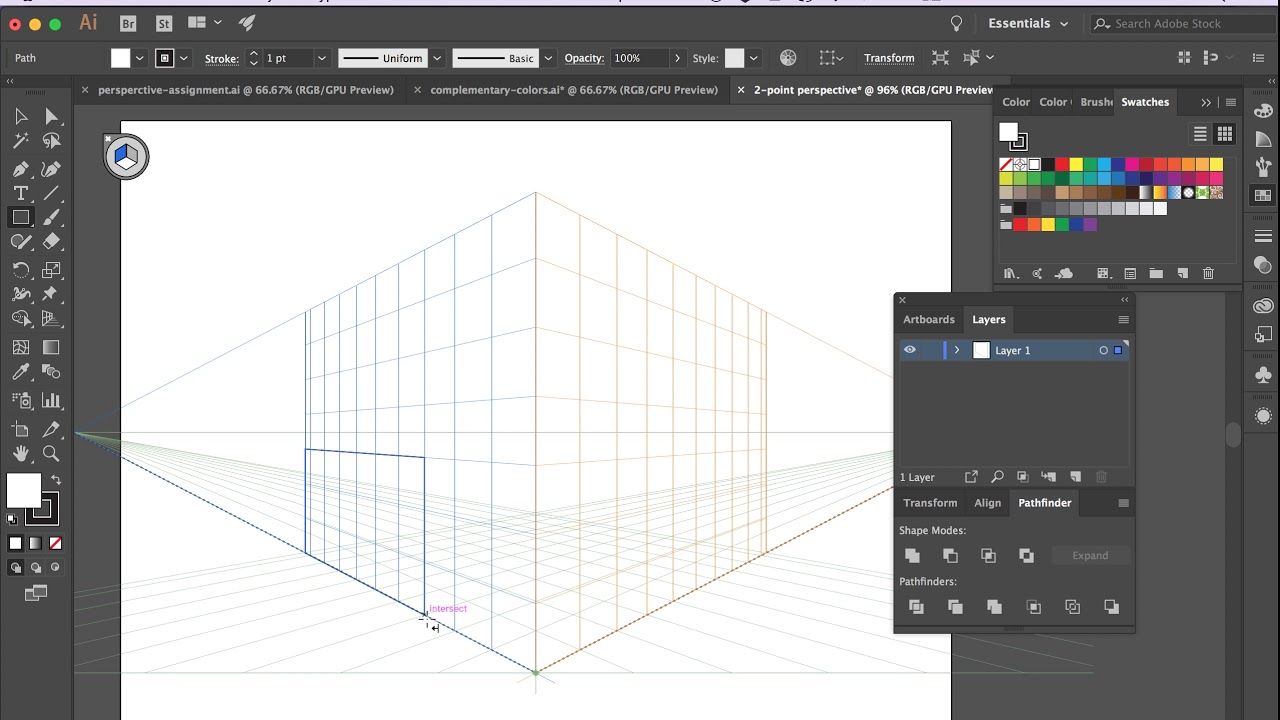Image resolution: width=1280 pixels, height=720 pixels.
Task: Open the complementary-colors.ai document tab
Action: [x=573, y=90]
